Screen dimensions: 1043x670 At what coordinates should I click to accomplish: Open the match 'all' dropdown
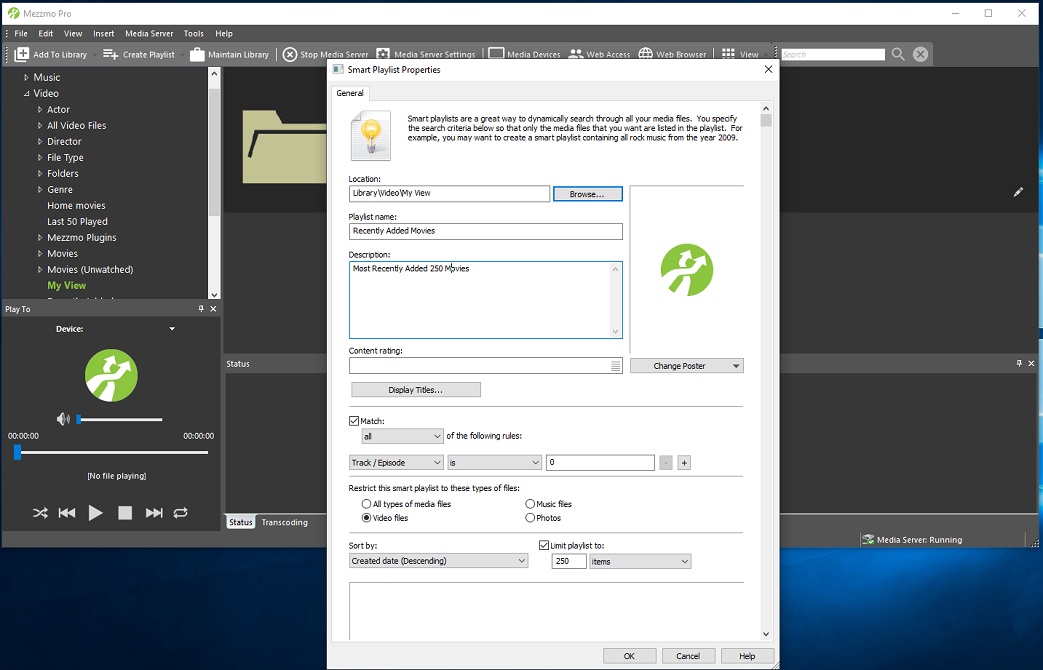coord(402,436)
